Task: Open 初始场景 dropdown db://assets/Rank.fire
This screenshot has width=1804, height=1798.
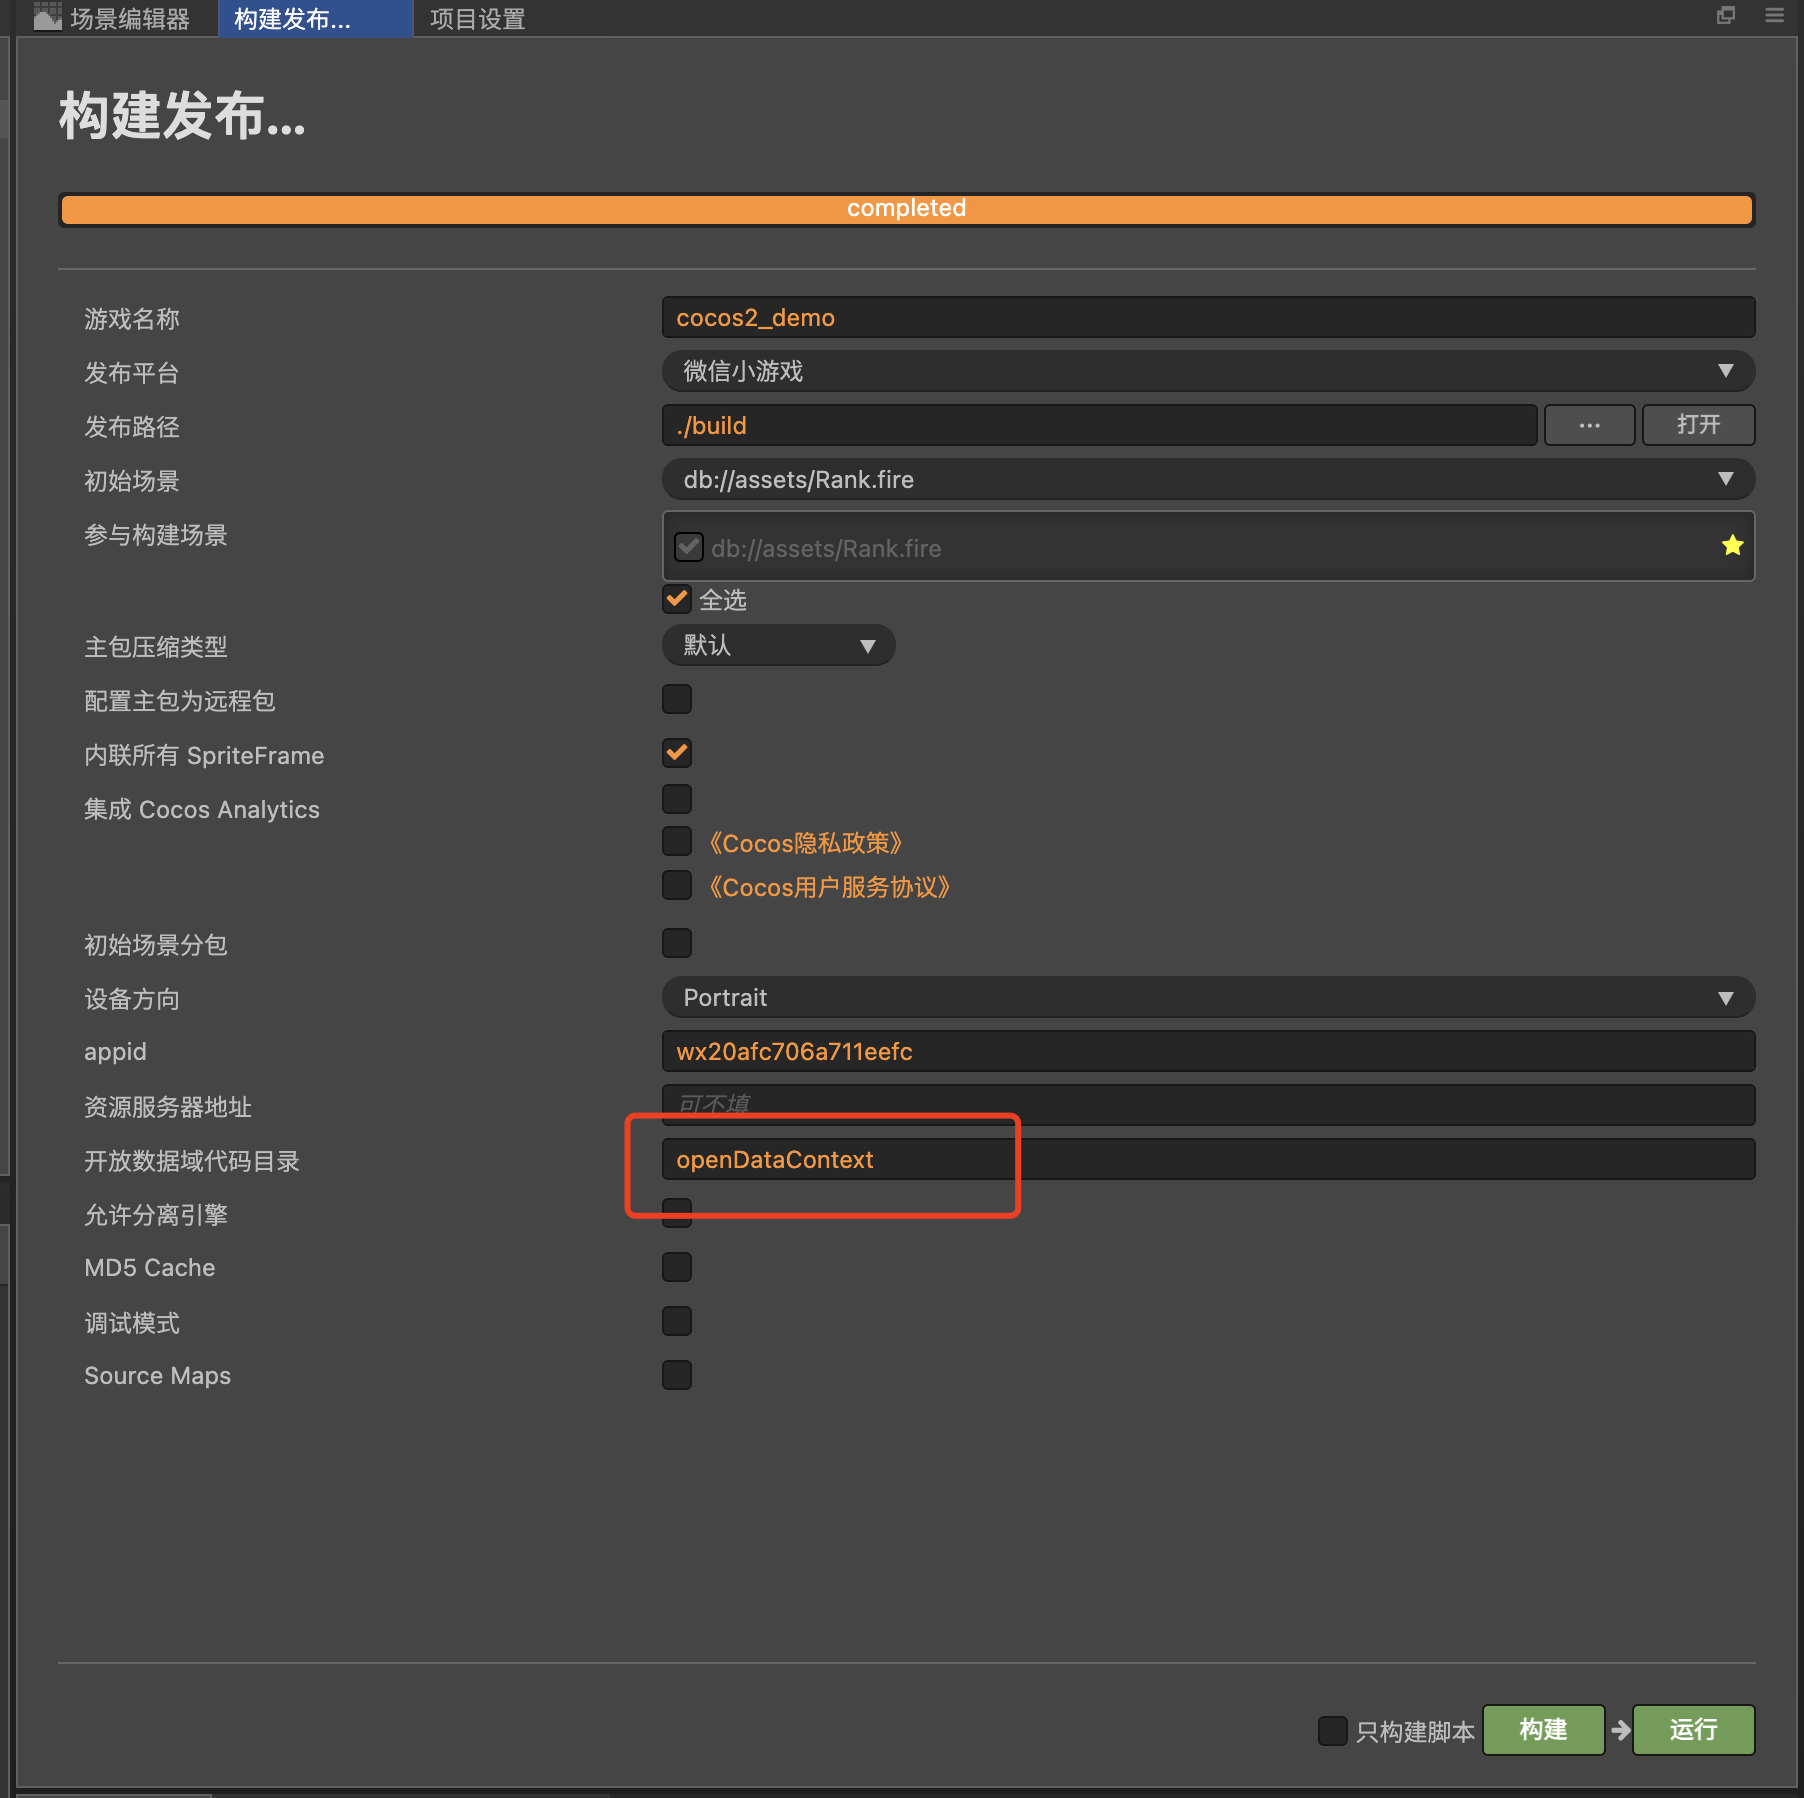Action: [x=1208, y=479]
